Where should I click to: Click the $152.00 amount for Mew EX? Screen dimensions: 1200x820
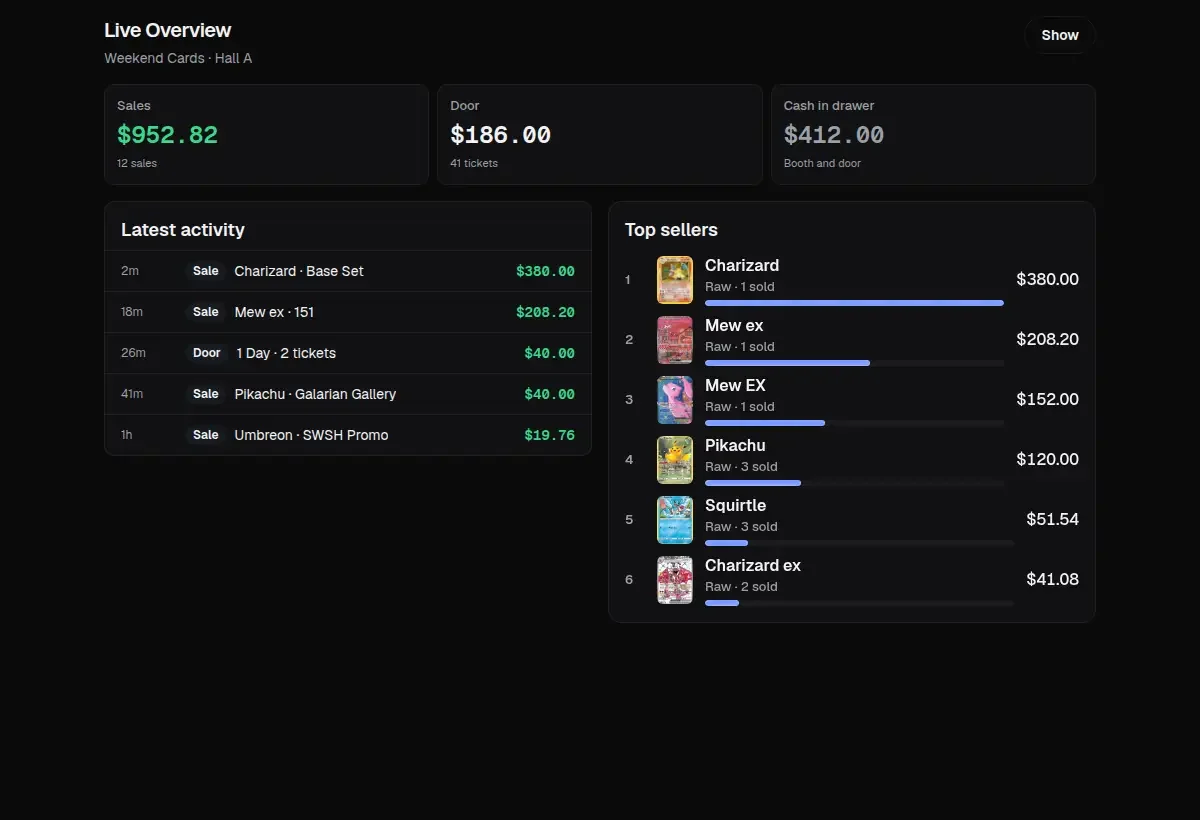pyautogui.click(x=1047, y=399)
